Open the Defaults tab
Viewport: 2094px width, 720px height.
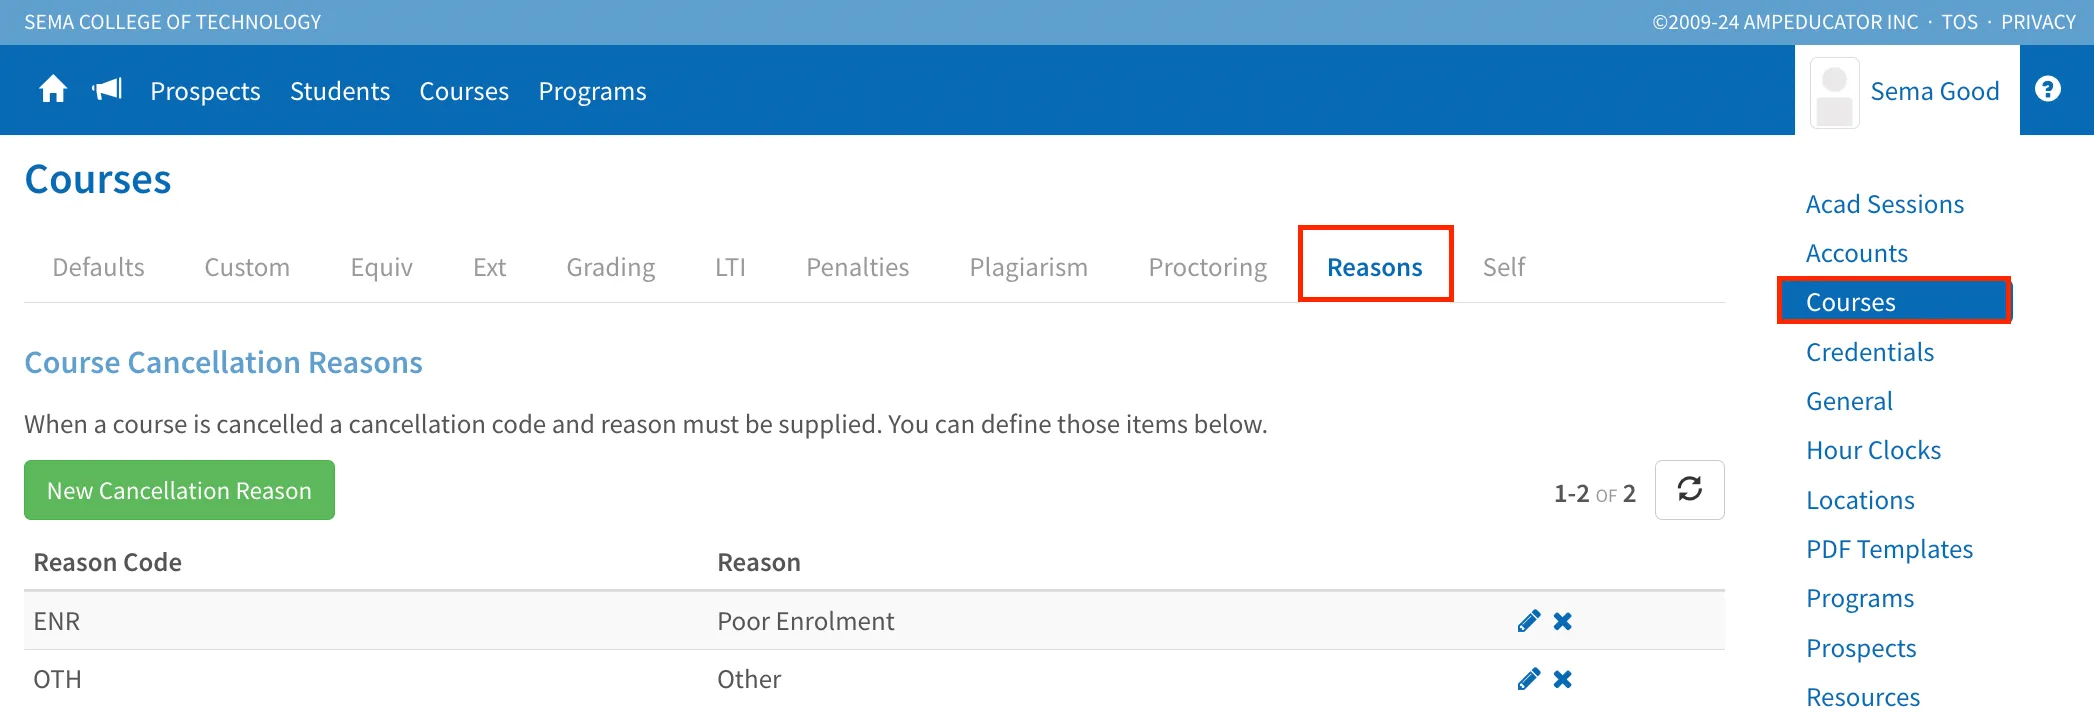click(98, 267)
